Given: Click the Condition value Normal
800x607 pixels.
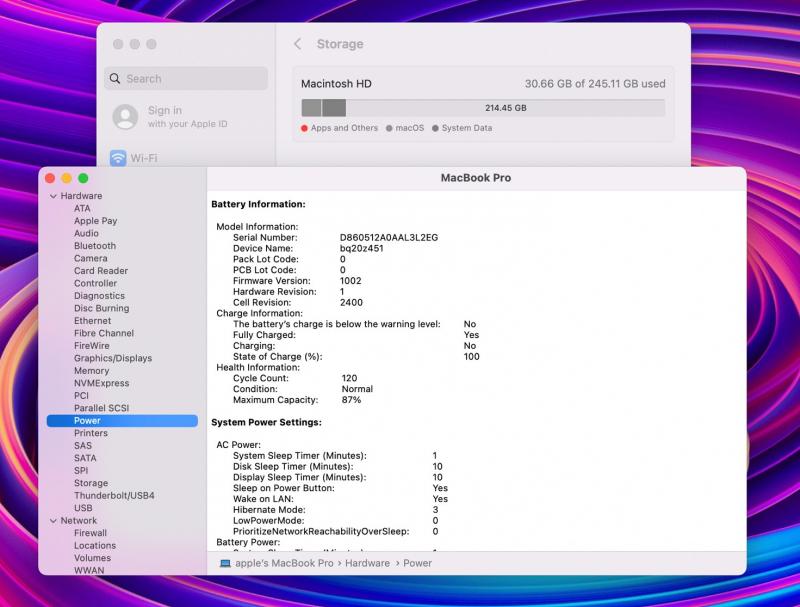Looking at the screenshot, I should coord(357,389).
